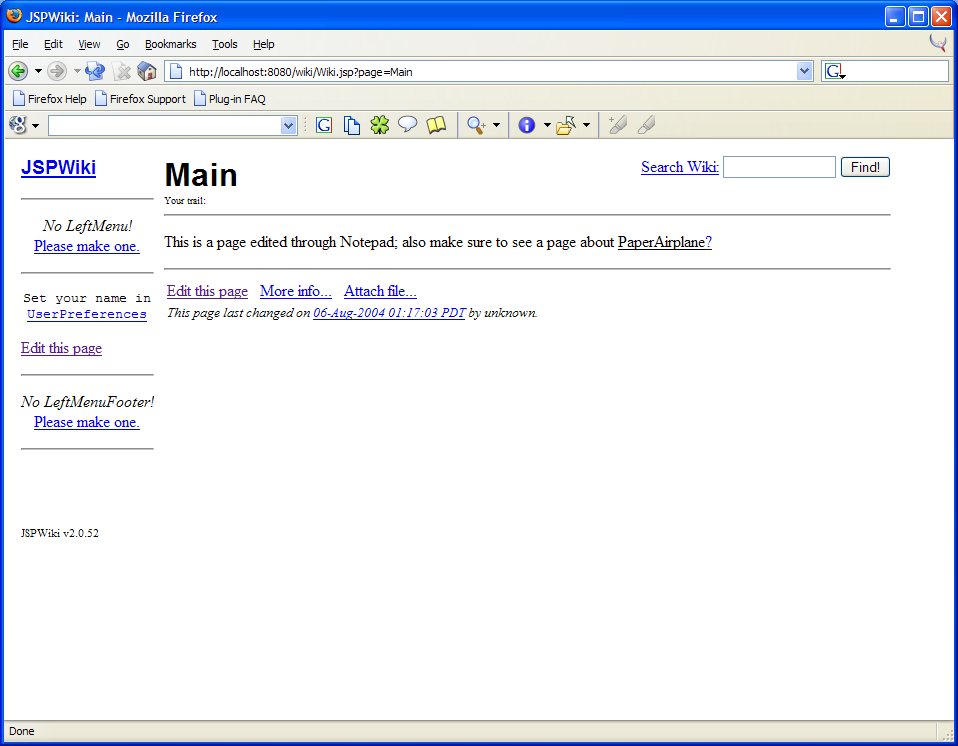Viewport: 958px width, 746px height.
Task: Click 'Please make one.' under No LeftMenu!
Action: [87, 246]
